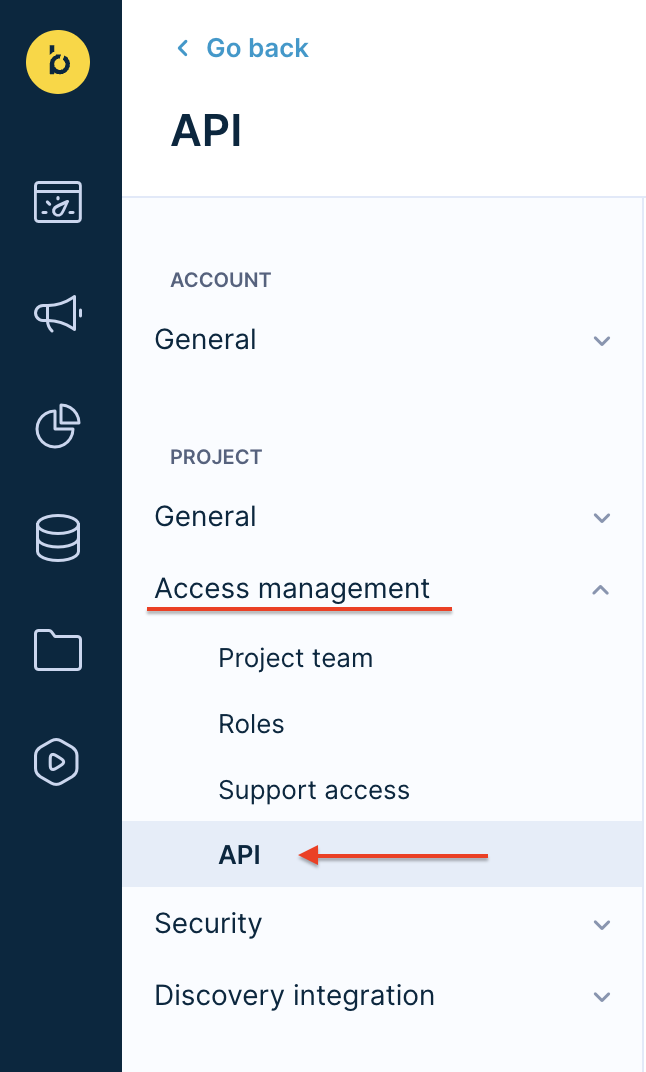646x1072 pixels.
Task: Expand the Discovery integration chevron
Action: (x=602, y=997)
